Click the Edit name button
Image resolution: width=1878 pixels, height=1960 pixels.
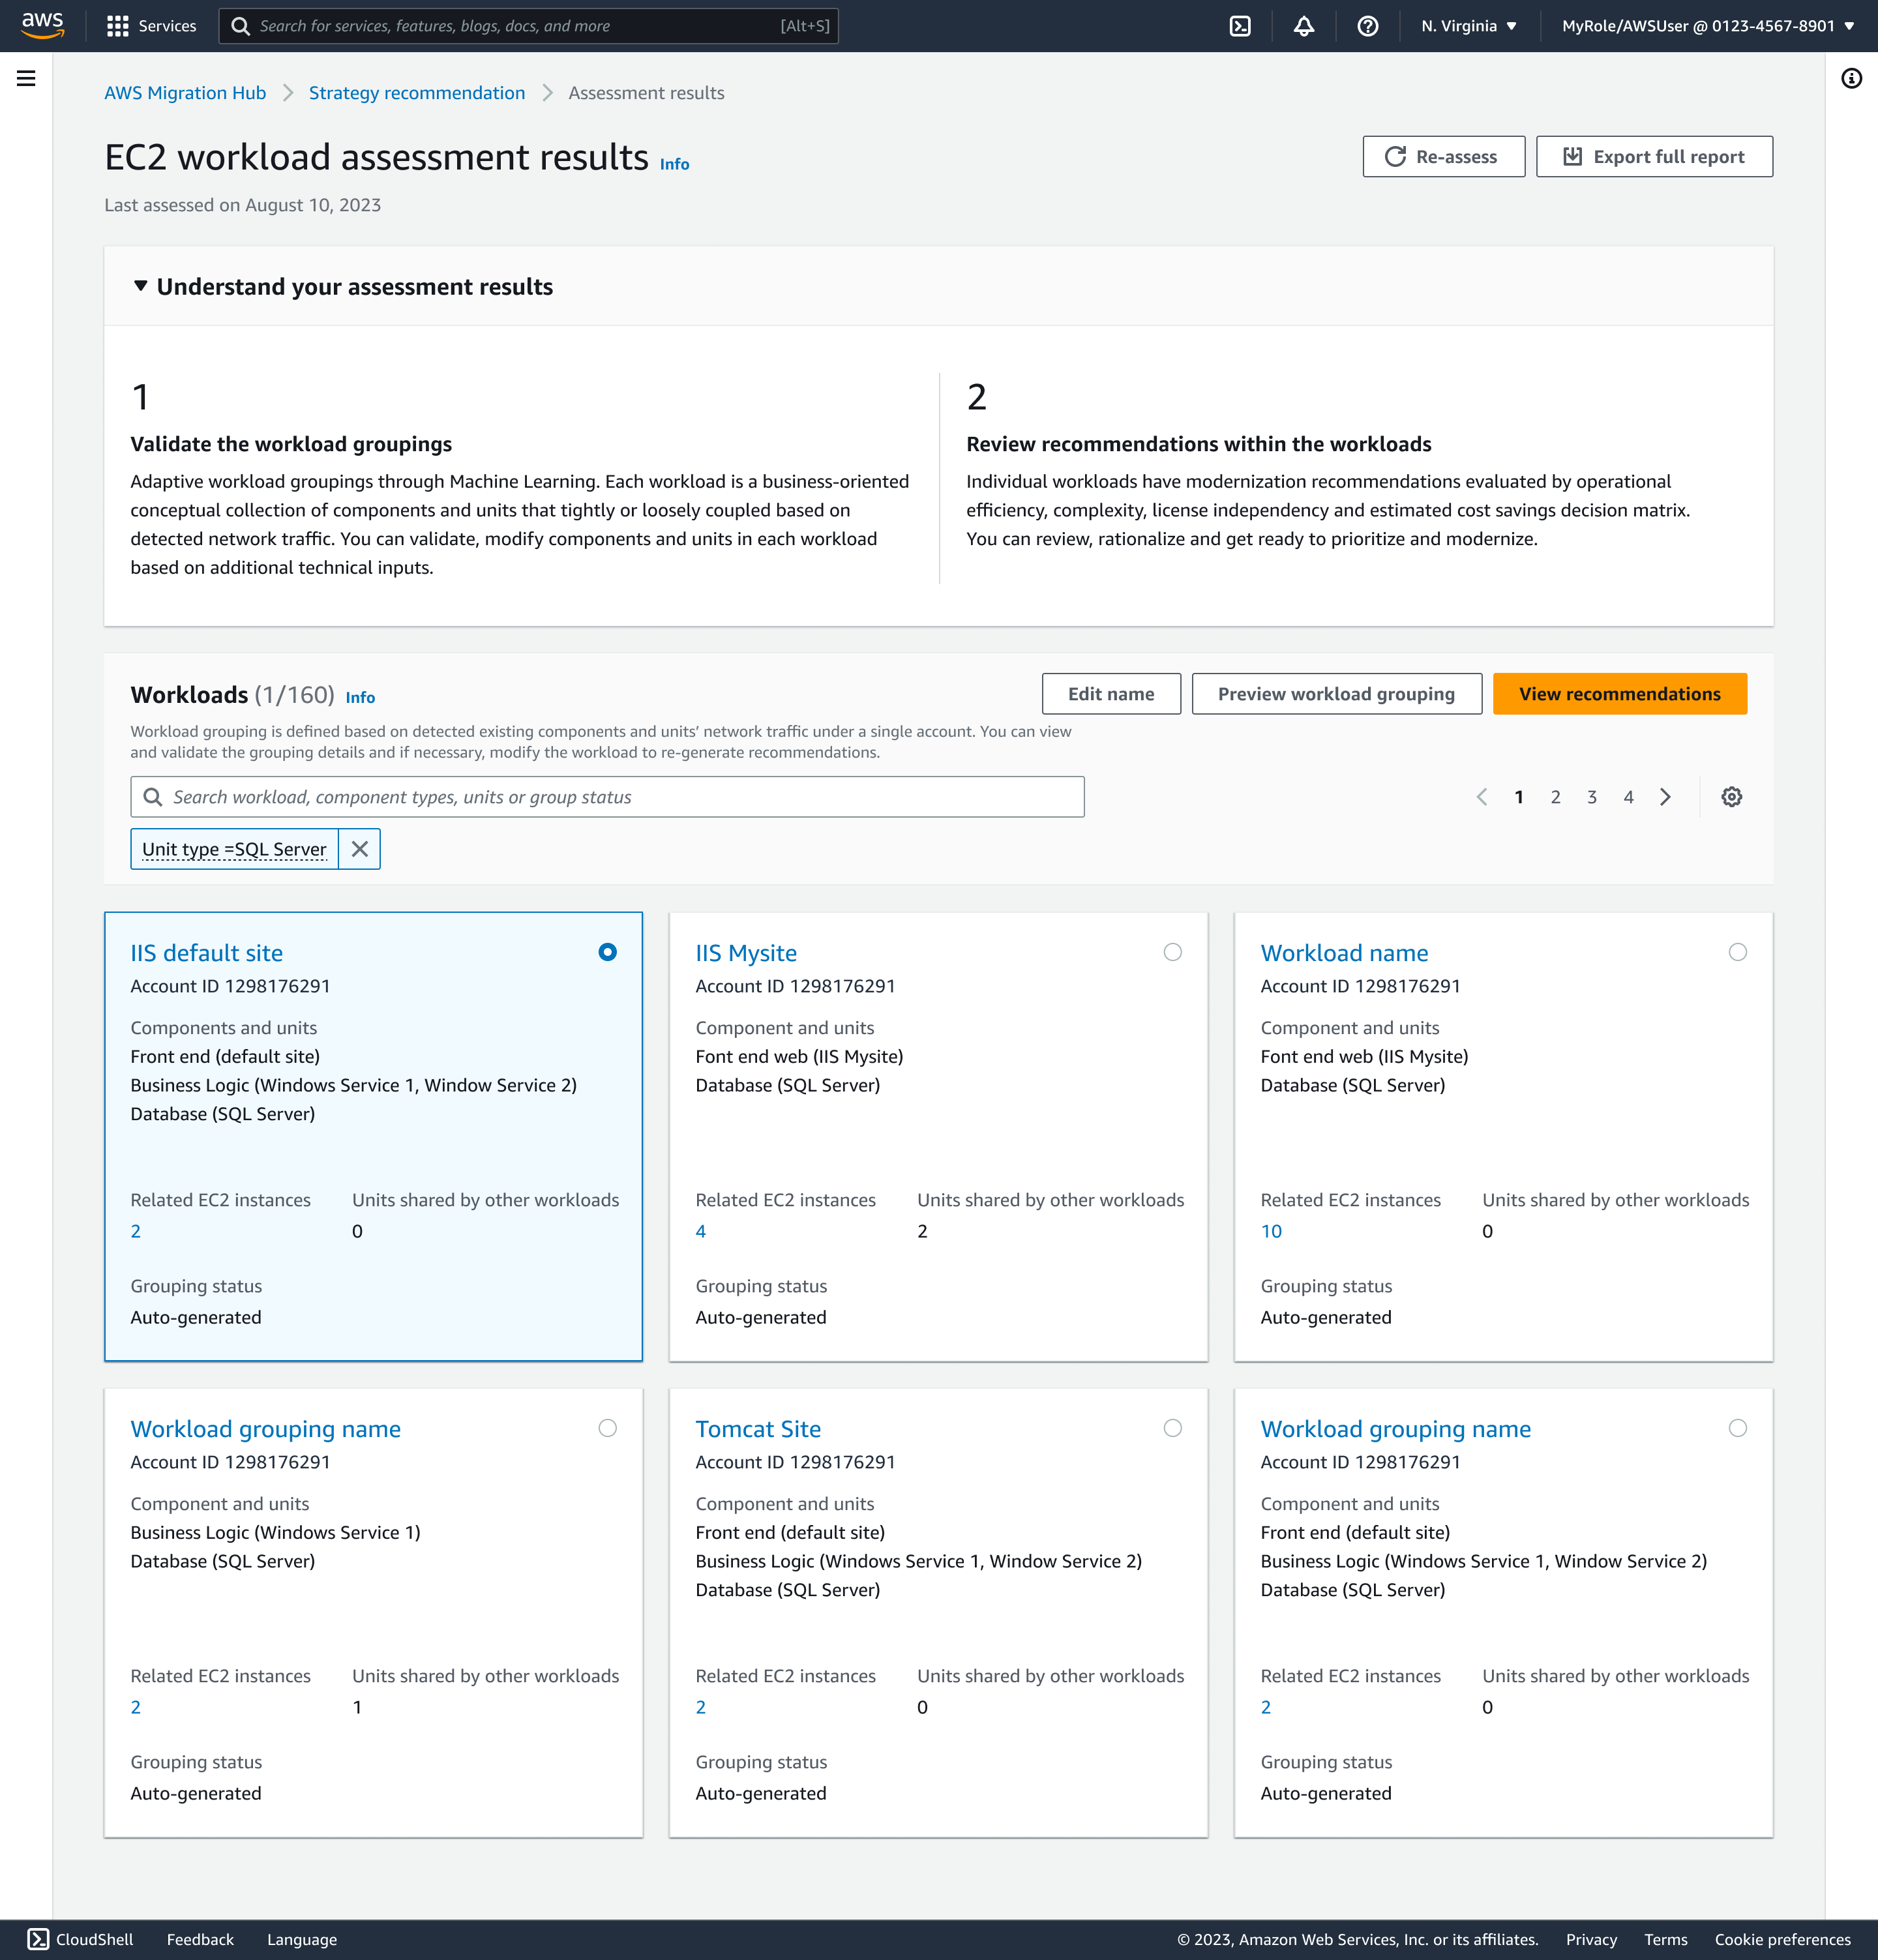(x=1111, y=694)
